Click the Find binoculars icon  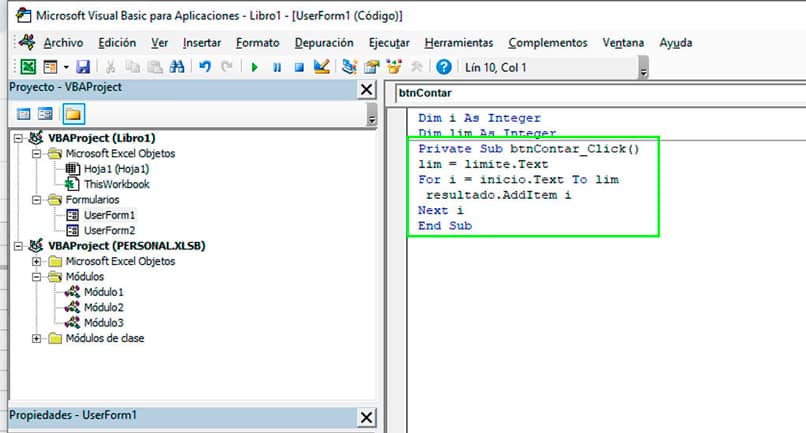pos(177,67)
